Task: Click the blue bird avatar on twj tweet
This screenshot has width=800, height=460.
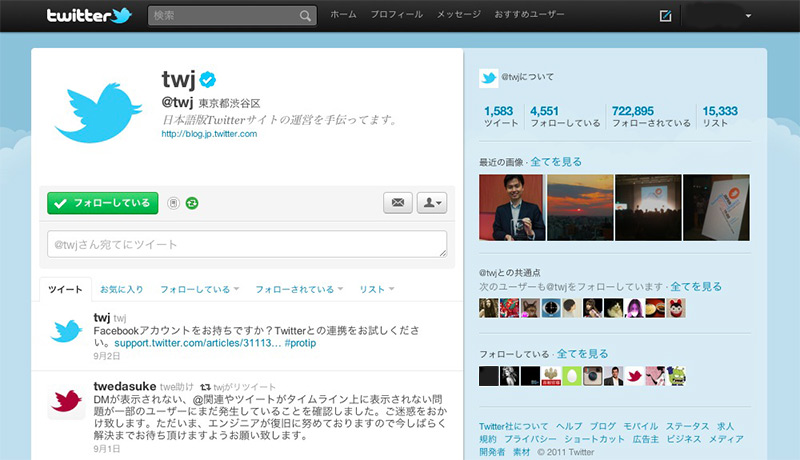Action: [x=66, y=331]
